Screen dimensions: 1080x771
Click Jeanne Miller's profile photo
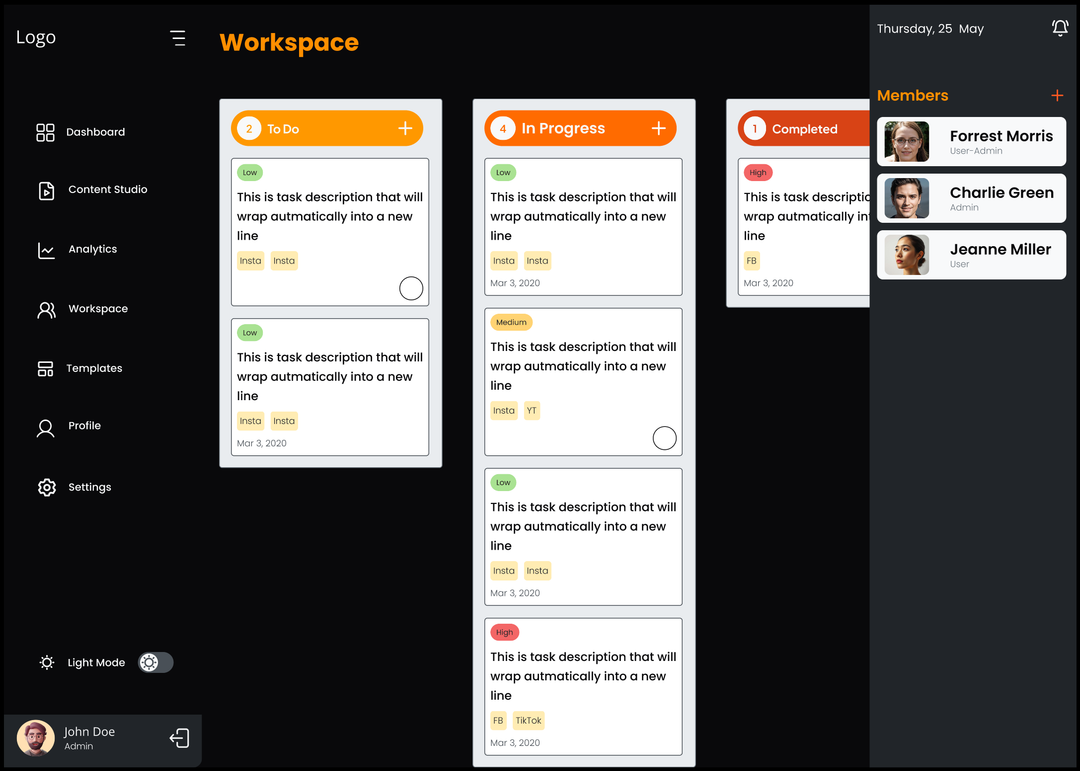907,255
